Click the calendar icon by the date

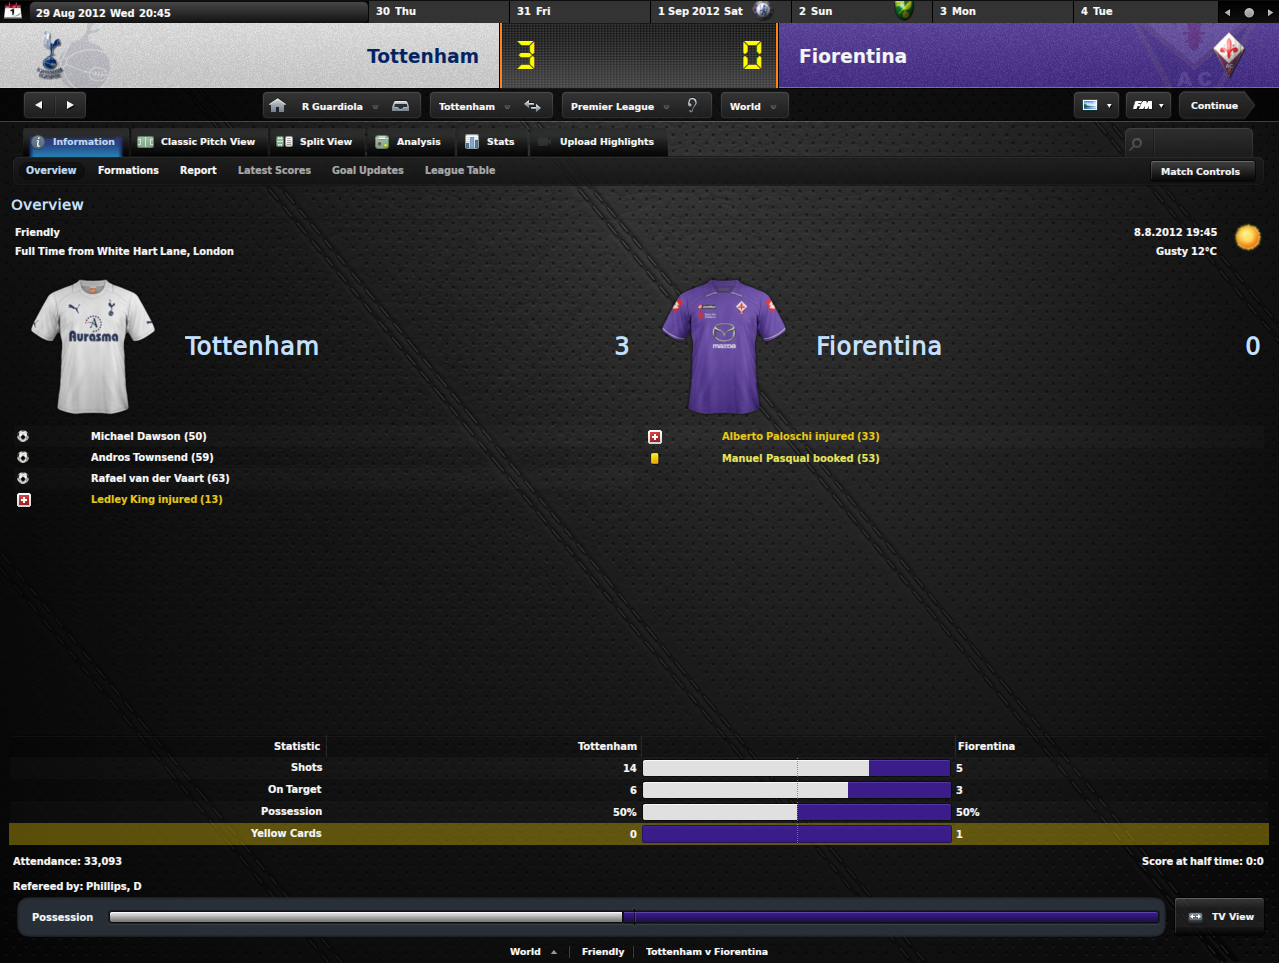[x=13, y=12]
